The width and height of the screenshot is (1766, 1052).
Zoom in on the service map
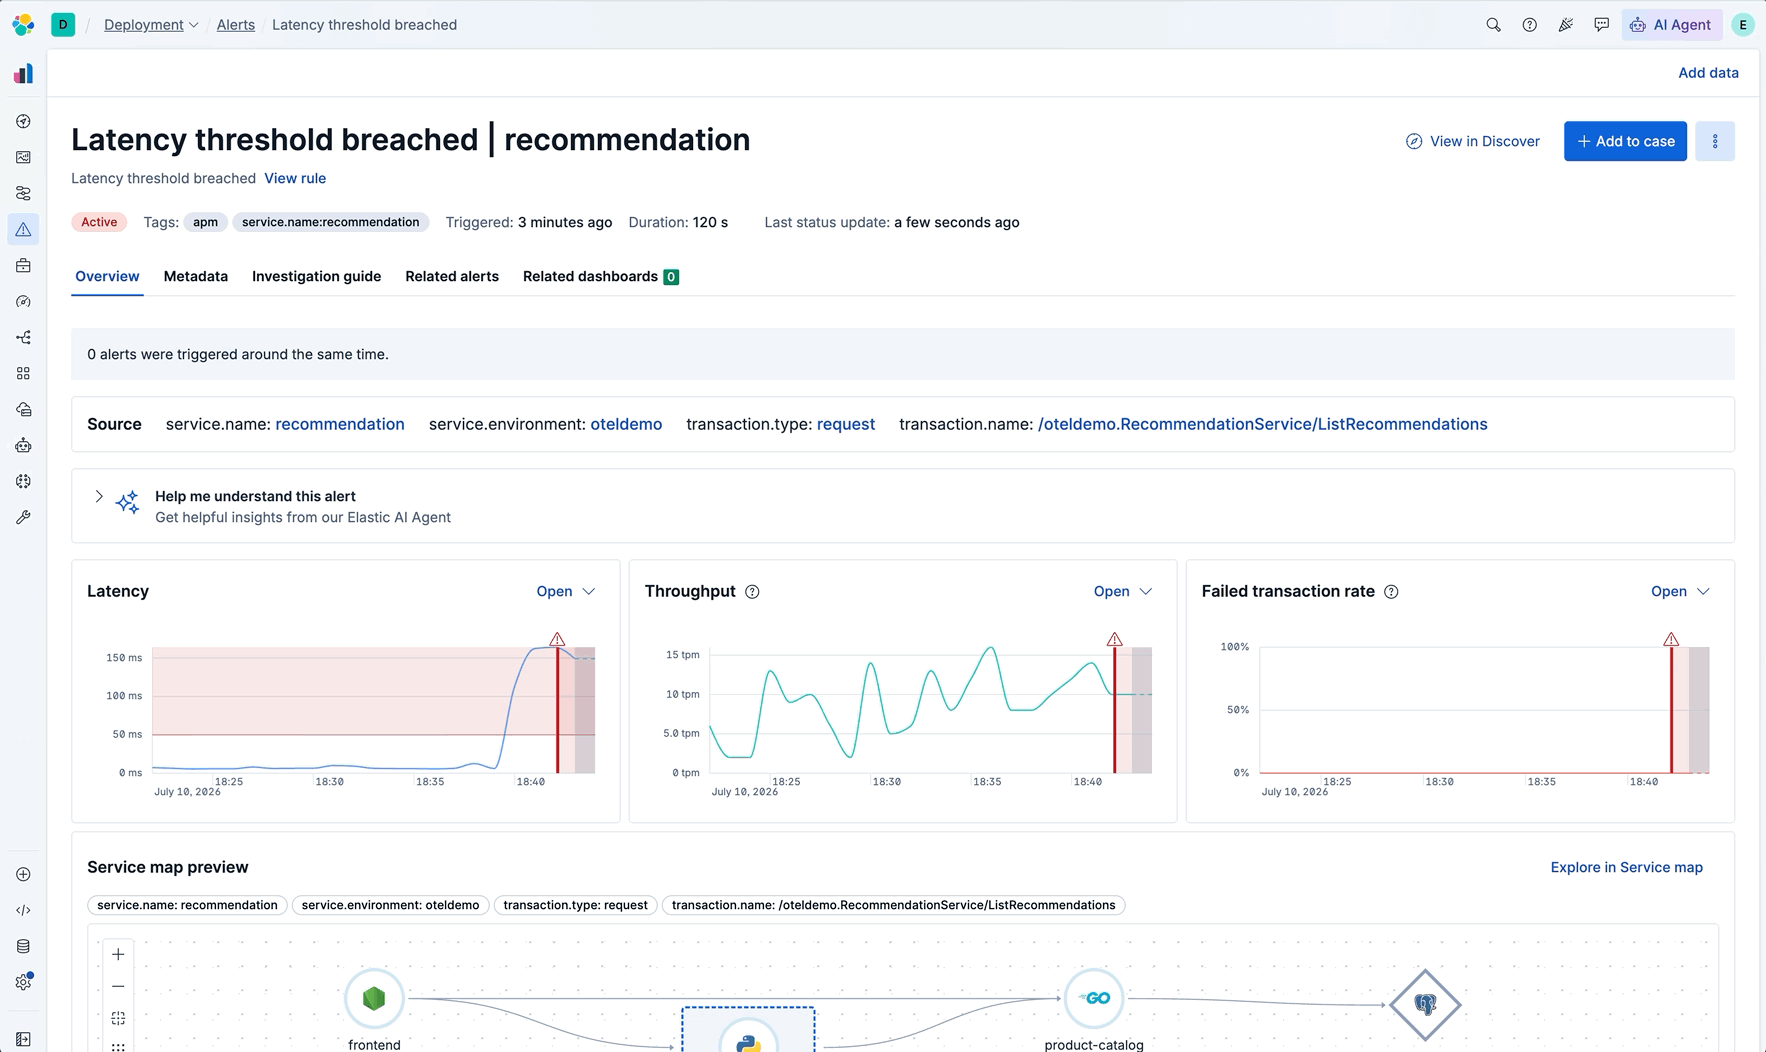click(118, 954)
